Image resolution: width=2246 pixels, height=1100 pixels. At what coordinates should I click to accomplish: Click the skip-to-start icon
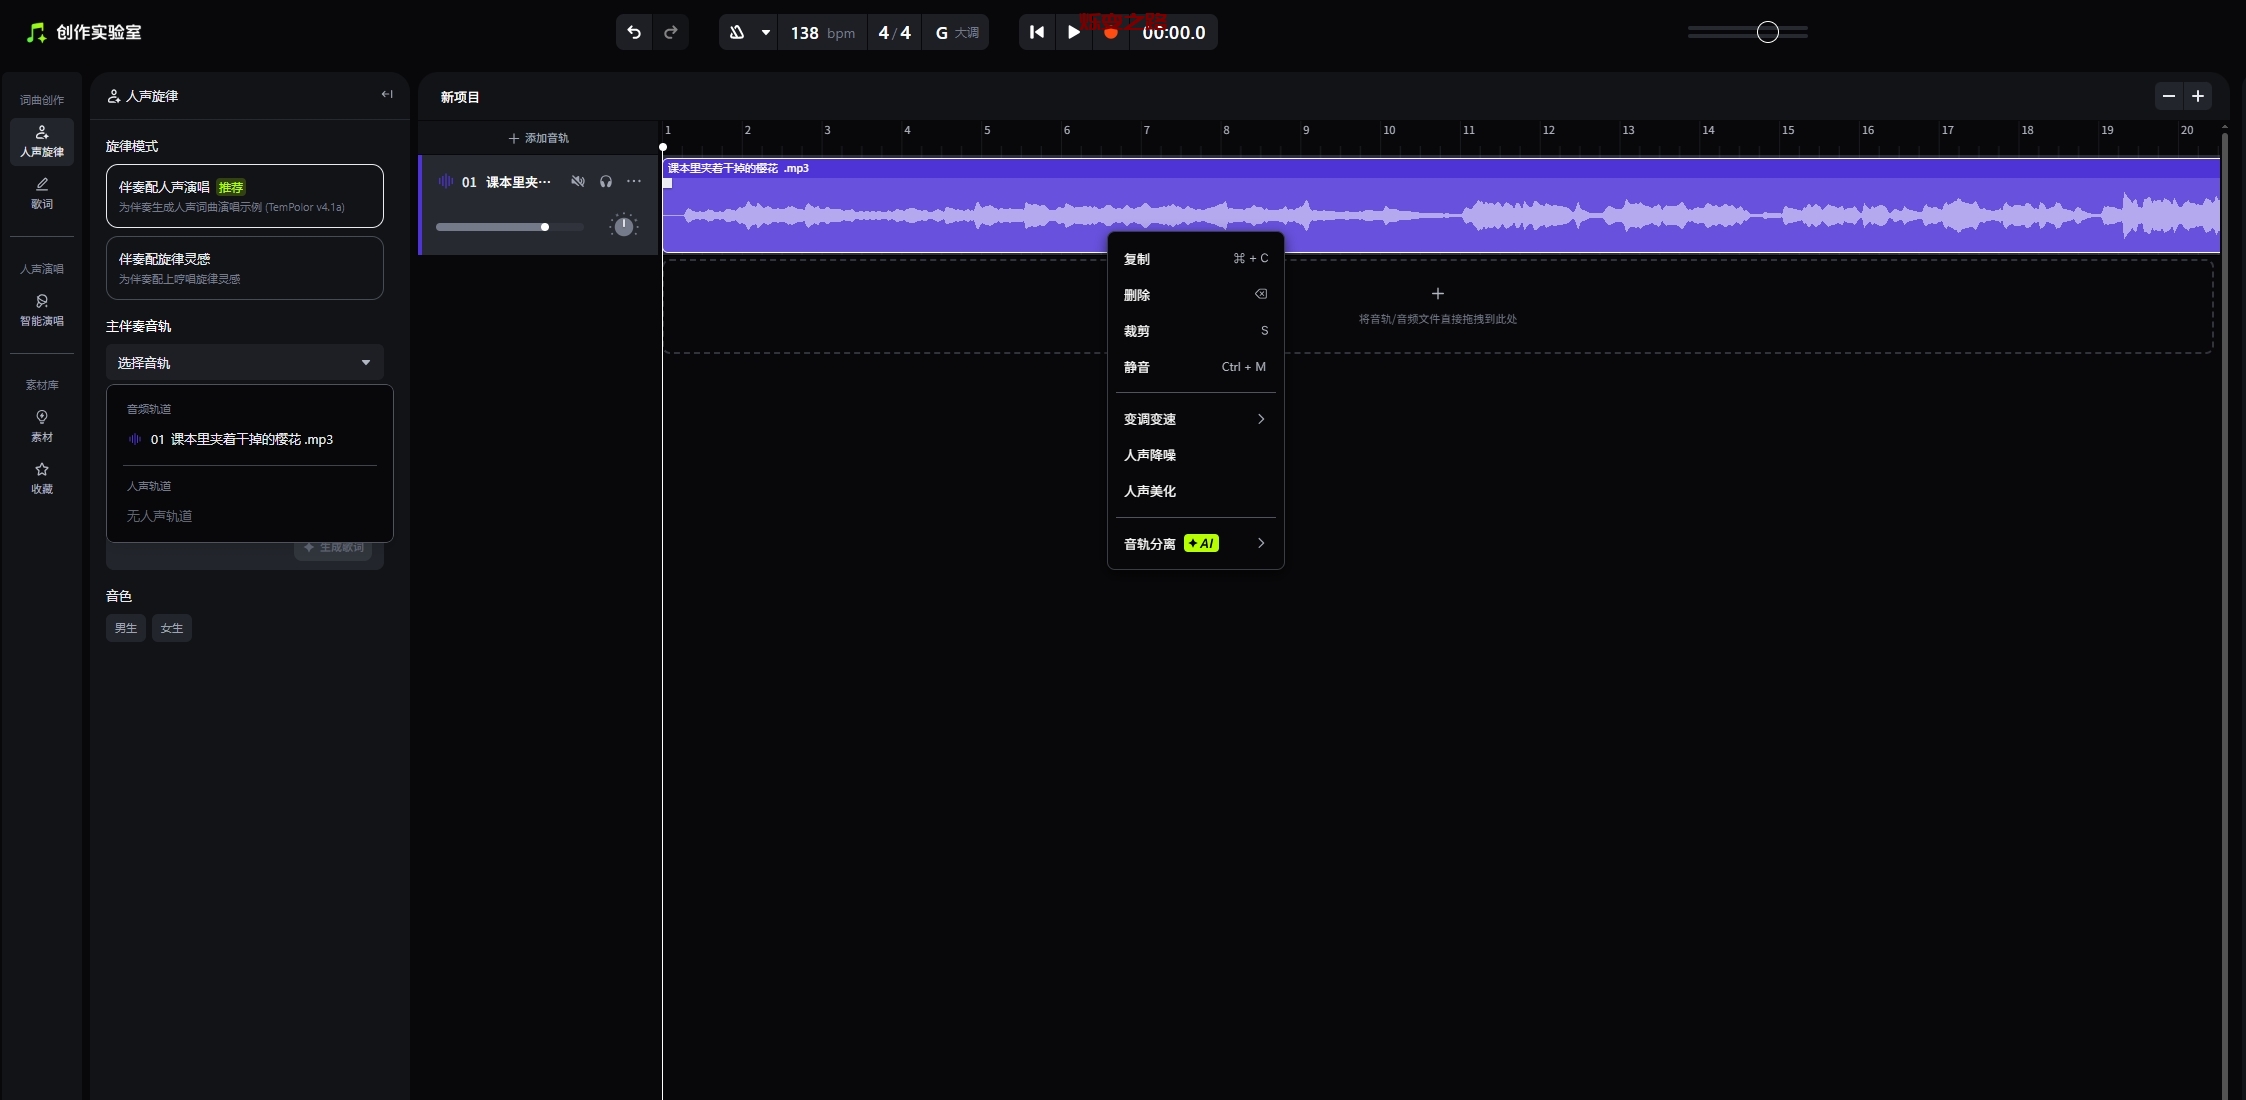coord(1037,32)
